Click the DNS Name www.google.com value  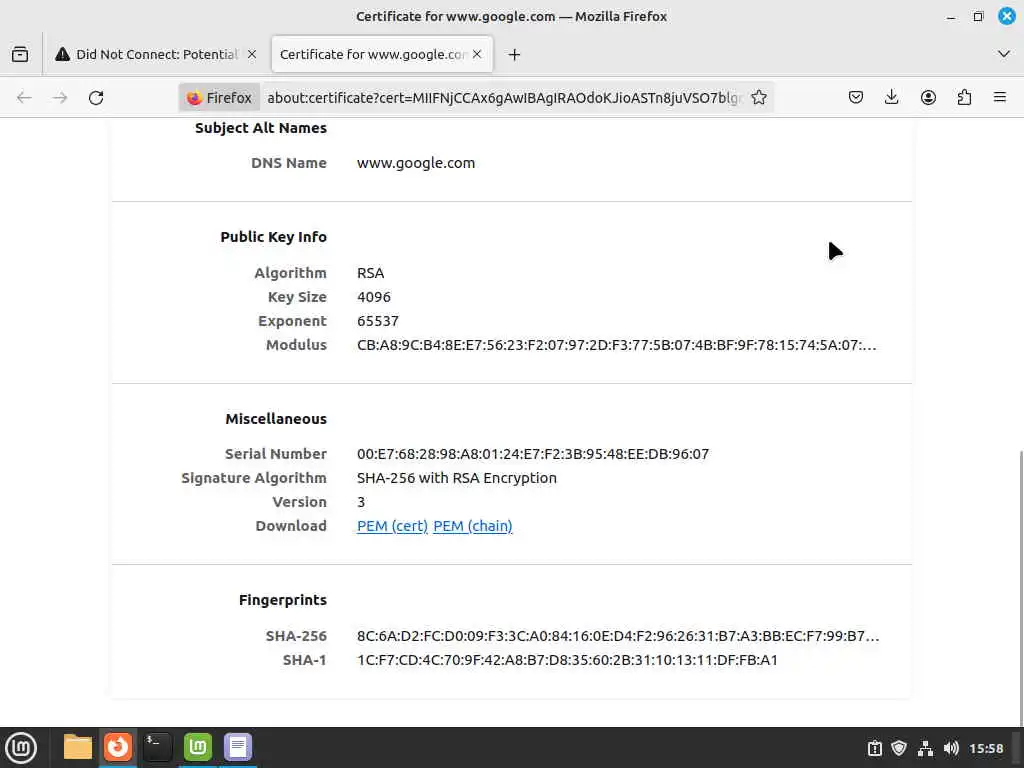[x=416, y=163]
